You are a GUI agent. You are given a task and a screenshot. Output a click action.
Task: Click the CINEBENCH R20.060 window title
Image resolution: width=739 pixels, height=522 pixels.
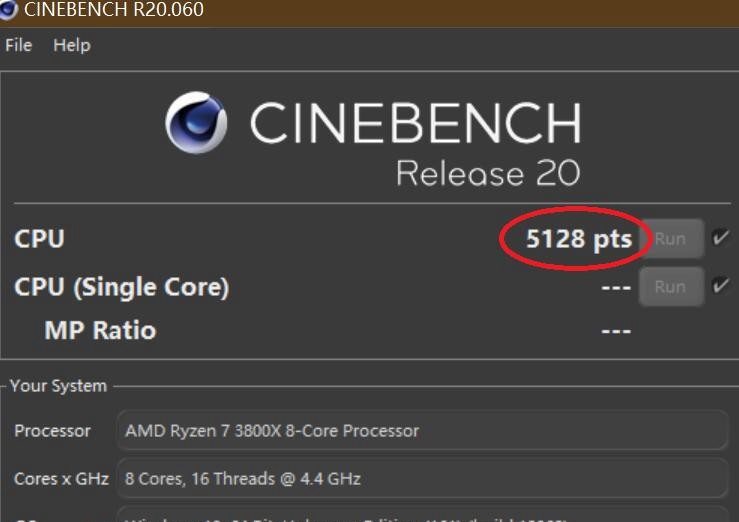coord(114,9)
